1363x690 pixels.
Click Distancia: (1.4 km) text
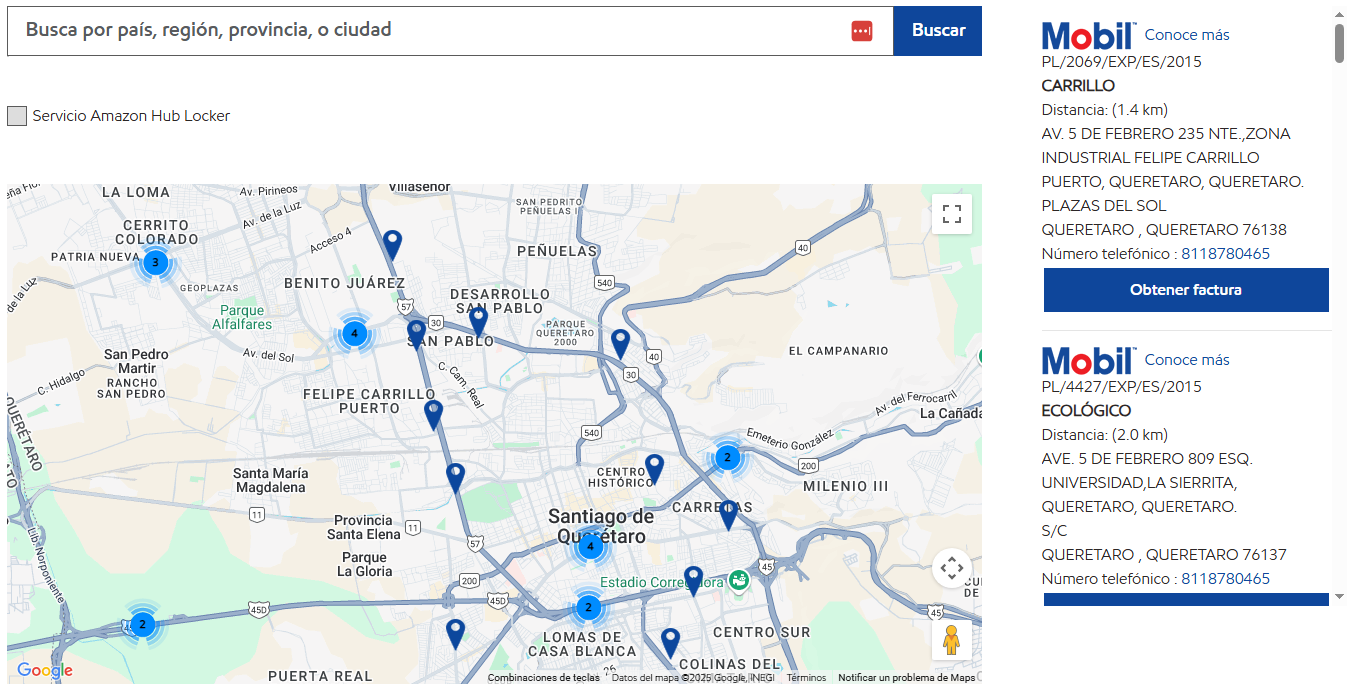[x=1105, y=110]
